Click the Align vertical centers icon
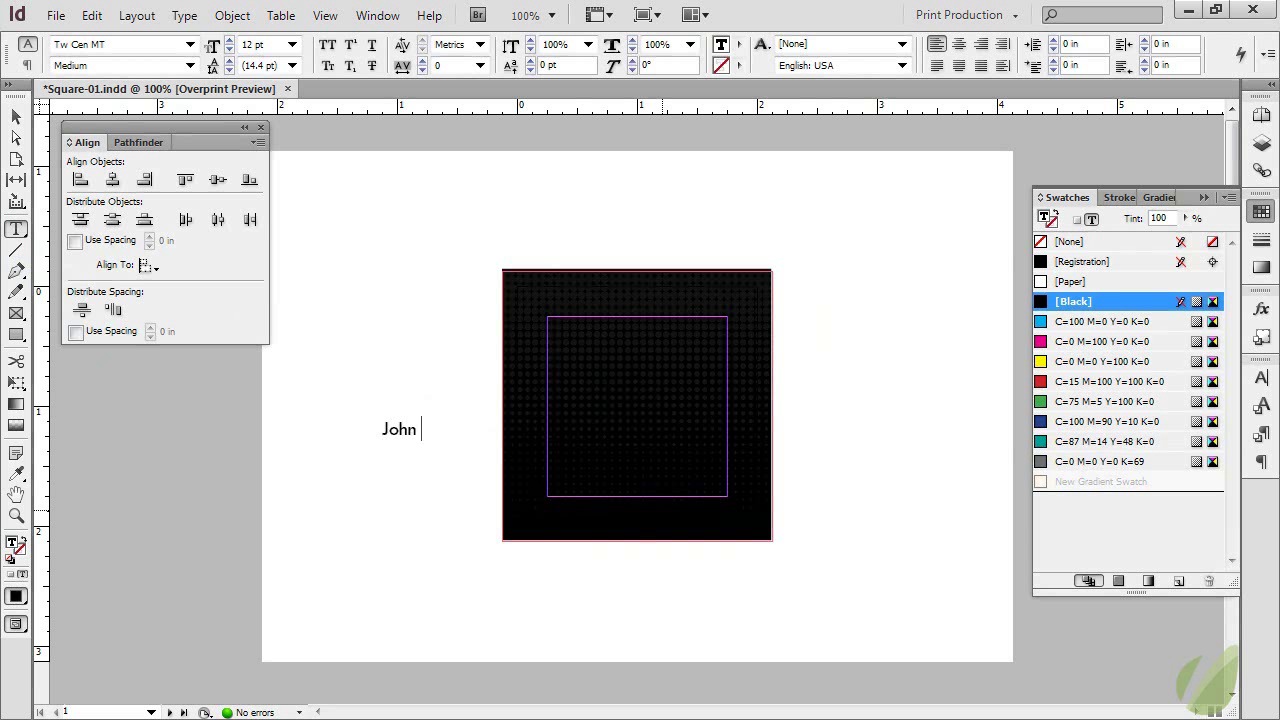 [x=218, y=180]
